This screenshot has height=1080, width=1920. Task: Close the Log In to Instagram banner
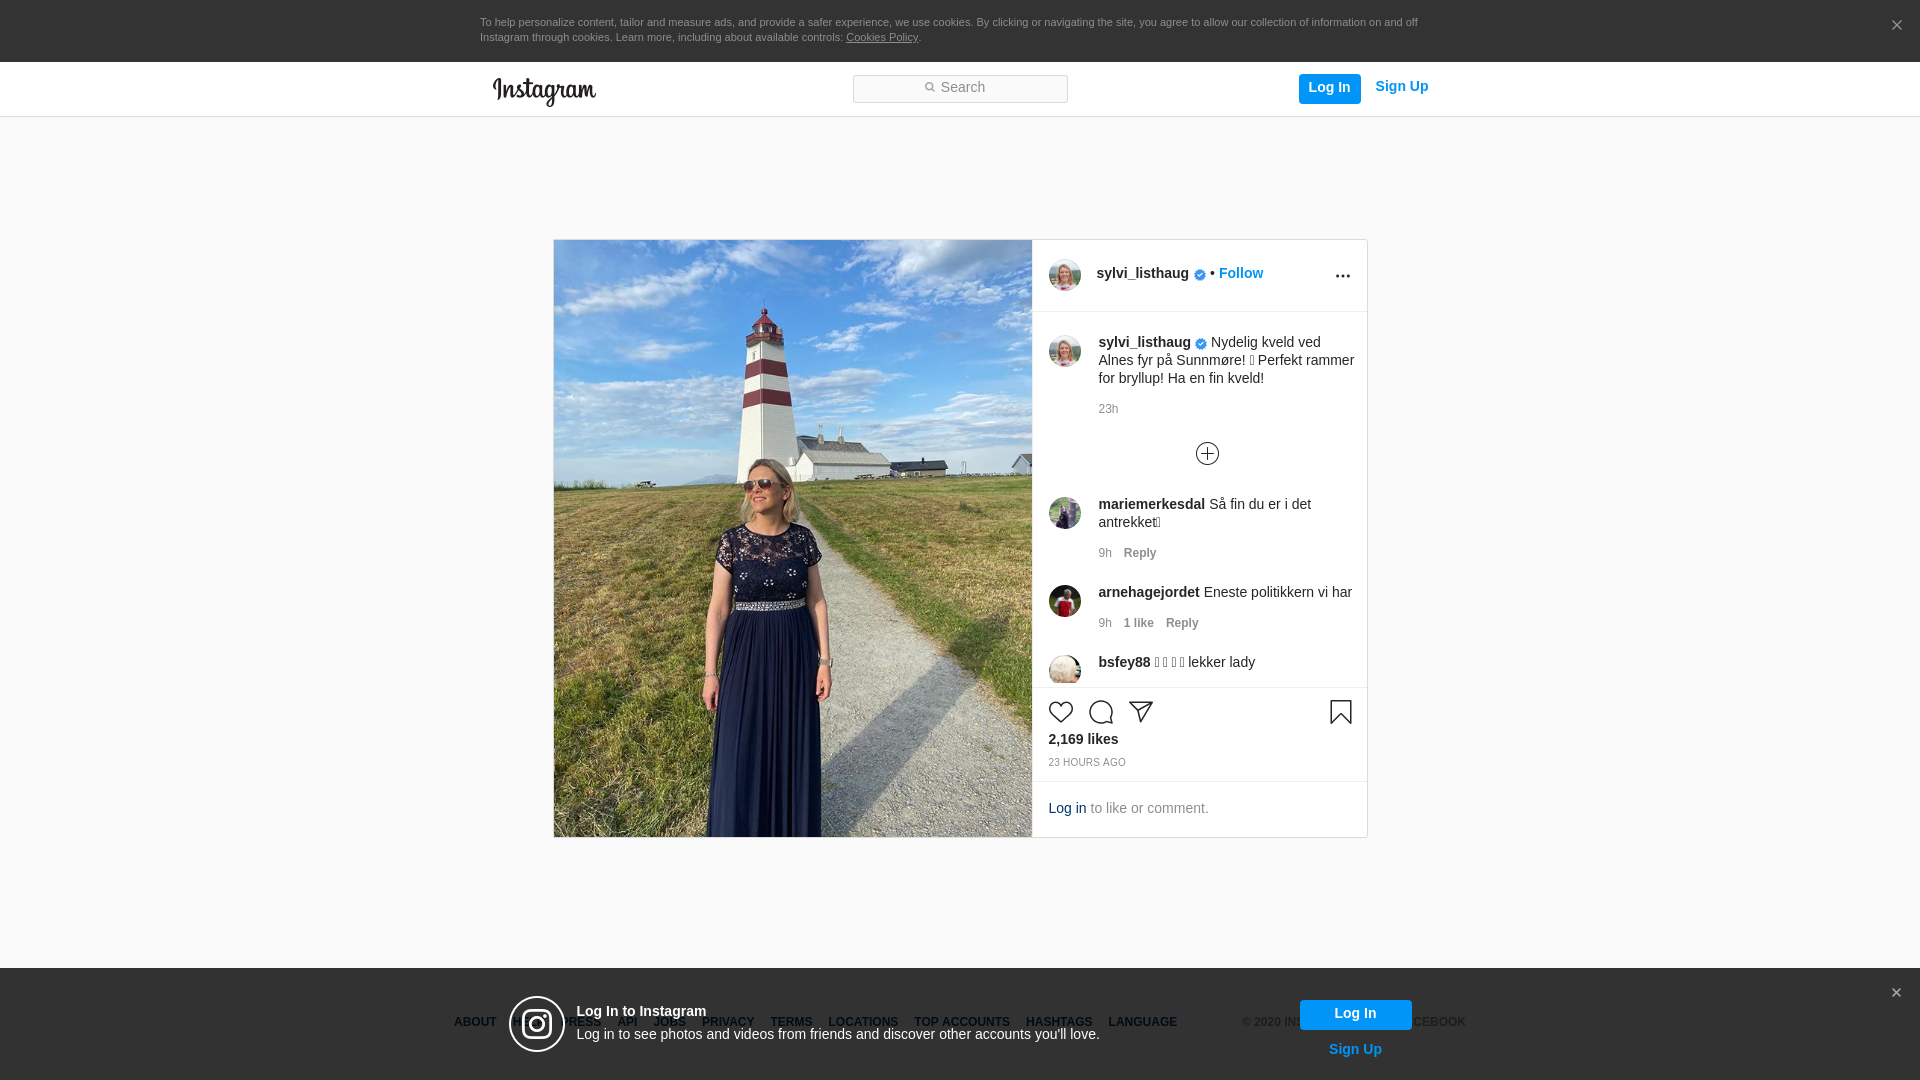1896,993
